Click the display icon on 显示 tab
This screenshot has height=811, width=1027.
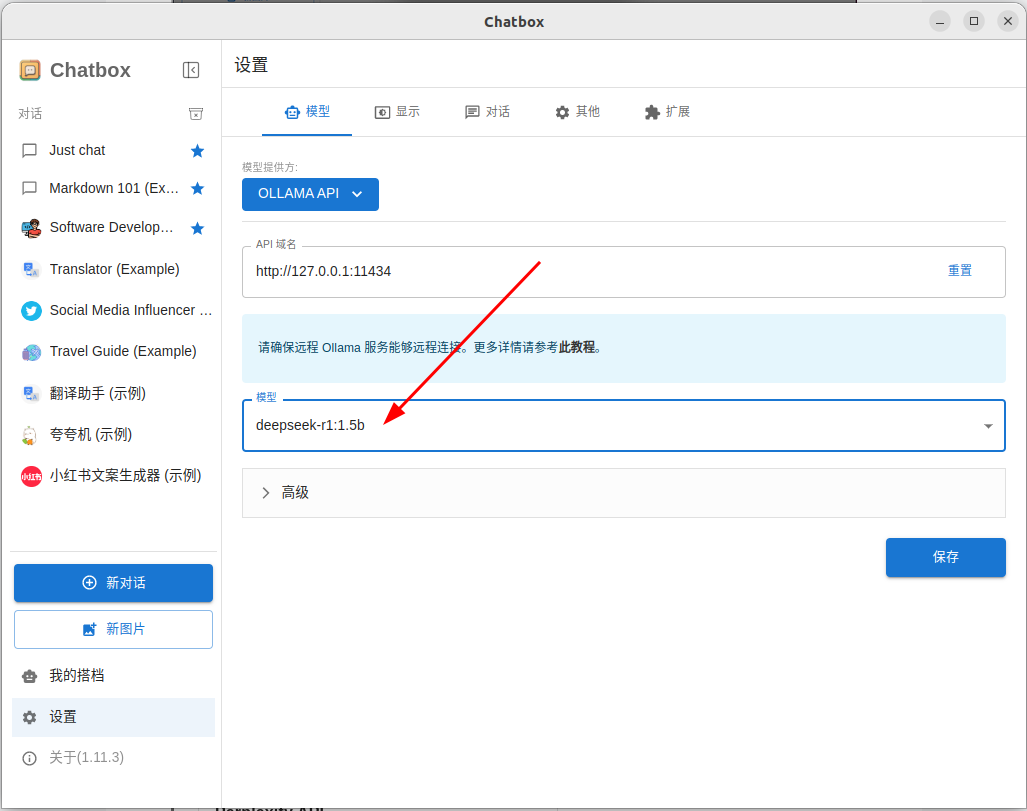click(x=382, y=113)
